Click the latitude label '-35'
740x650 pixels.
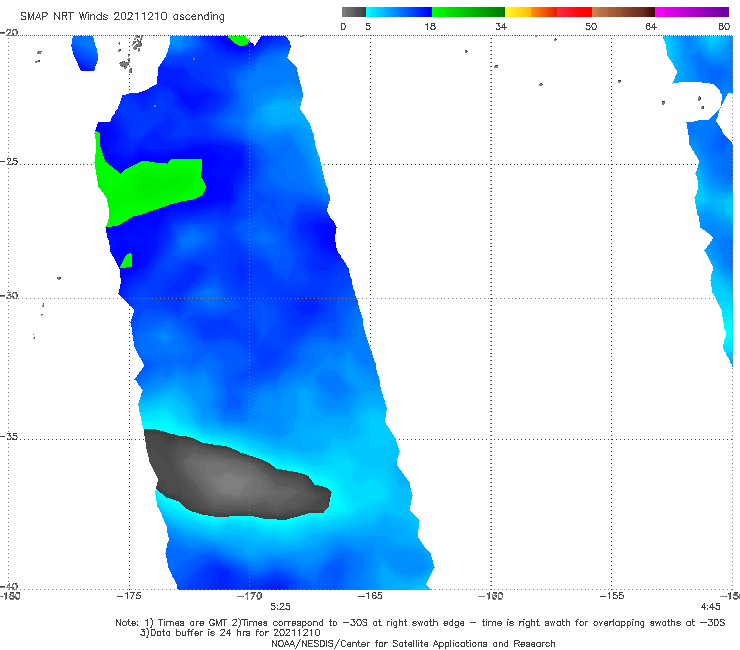tap(9, 436)
